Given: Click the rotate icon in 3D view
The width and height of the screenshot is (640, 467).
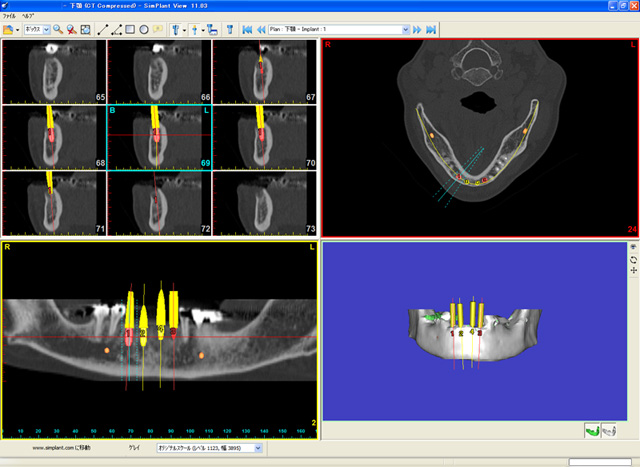Looking at the screenshot, I should 632,259.
